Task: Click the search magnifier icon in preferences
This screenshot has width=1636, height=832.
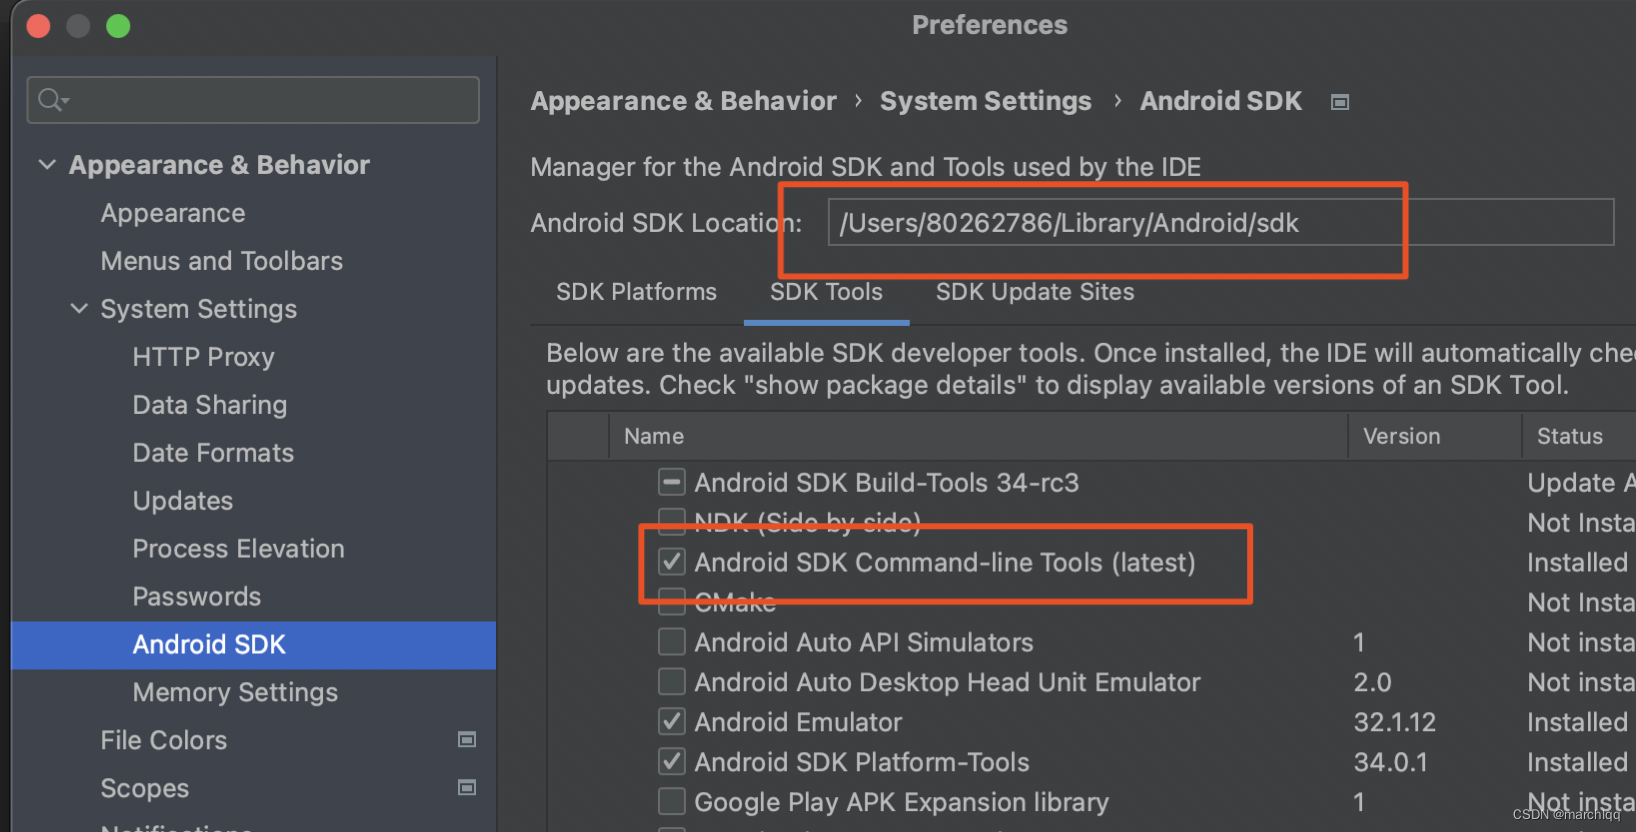Action: (52, 100)
